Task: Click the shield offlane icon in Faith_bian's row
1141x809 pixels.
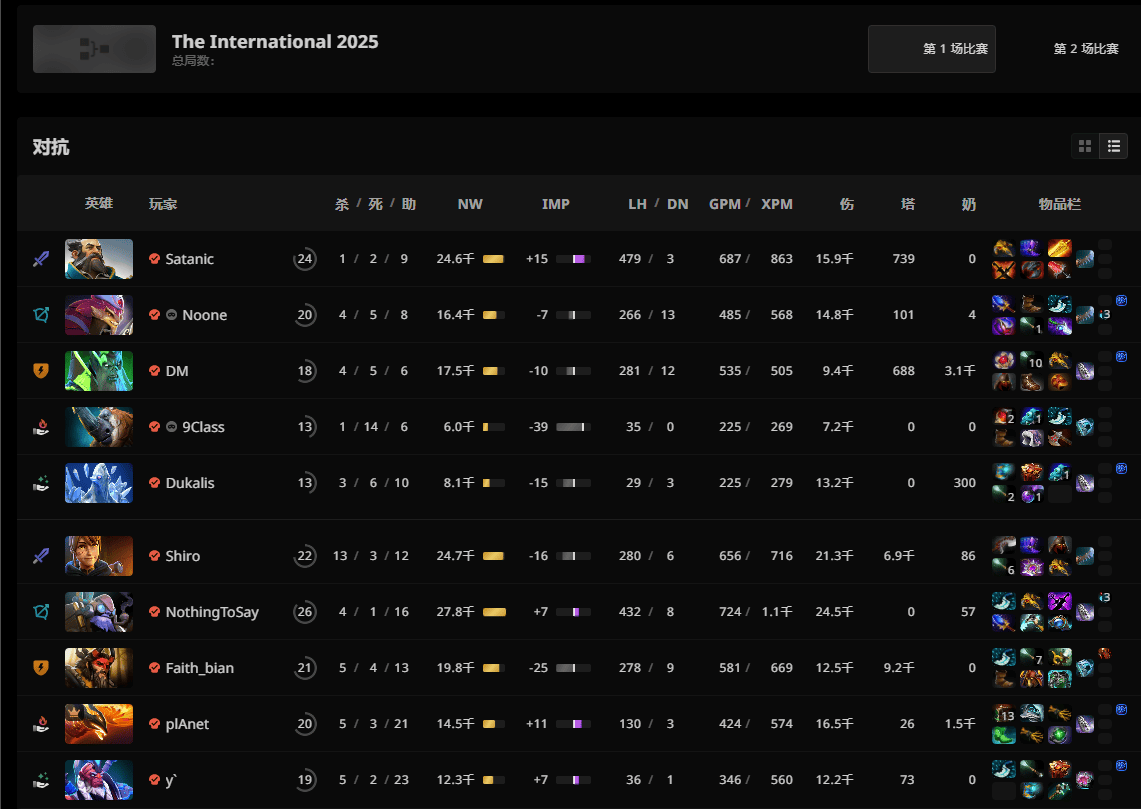Action: pos(40,668)
